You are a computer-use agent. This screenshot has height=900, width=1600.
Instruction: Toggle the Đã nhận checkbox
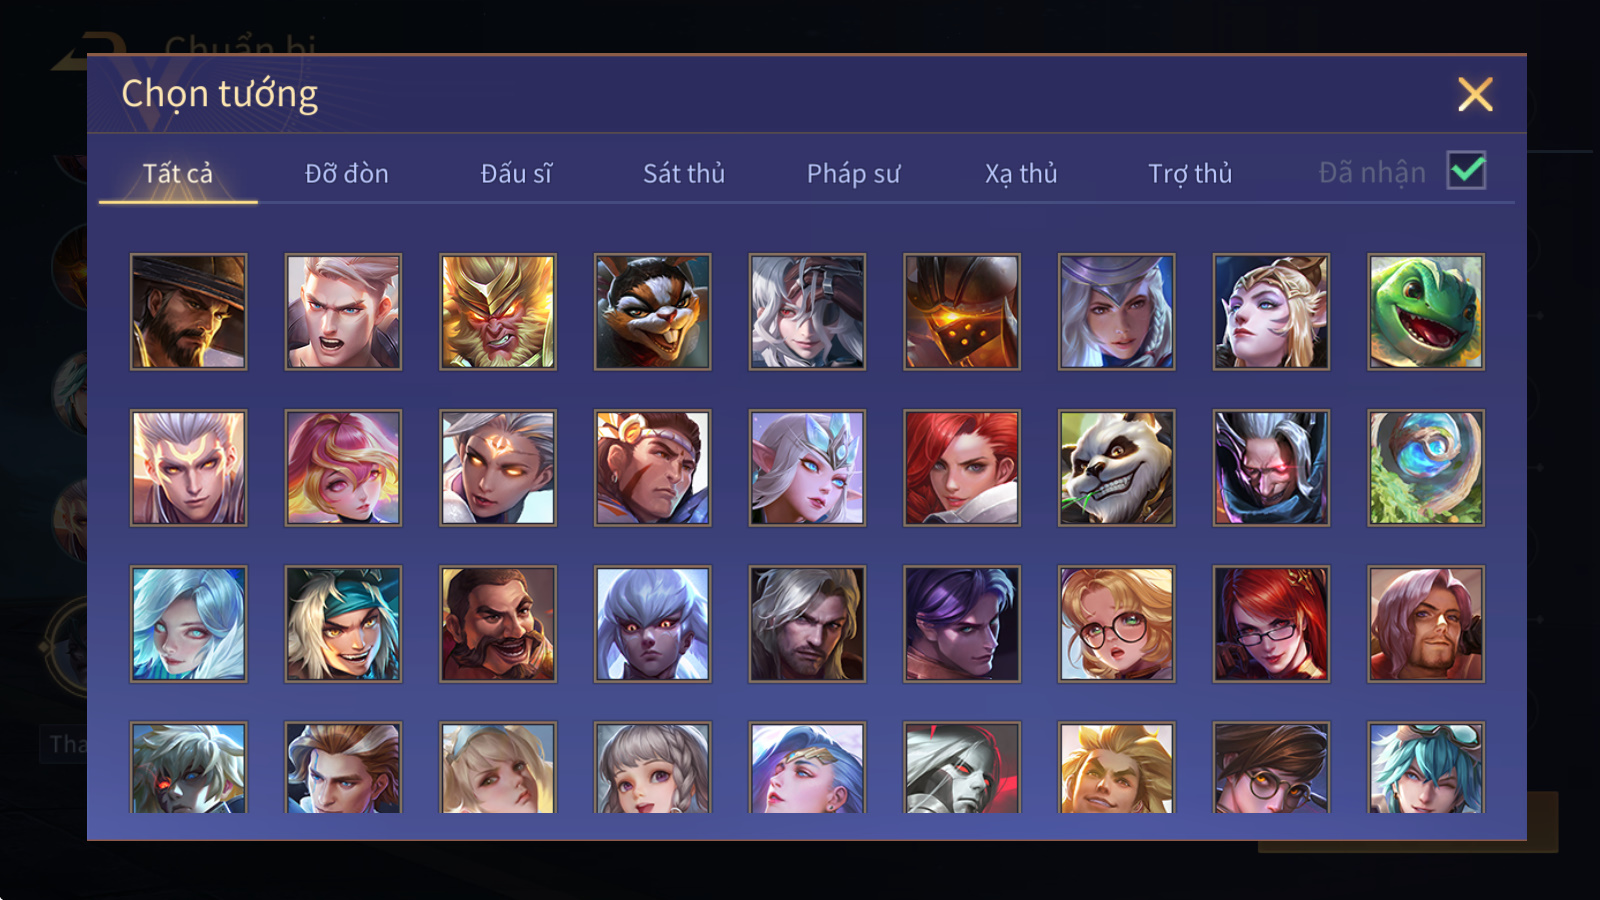[1466, 170]
